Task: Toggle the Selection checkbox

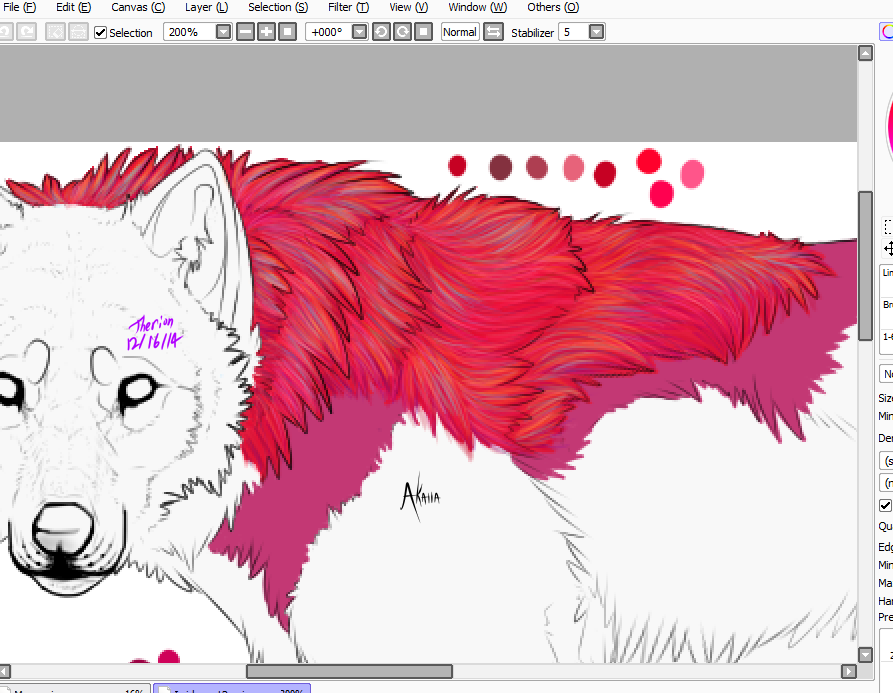Action: 101,32
